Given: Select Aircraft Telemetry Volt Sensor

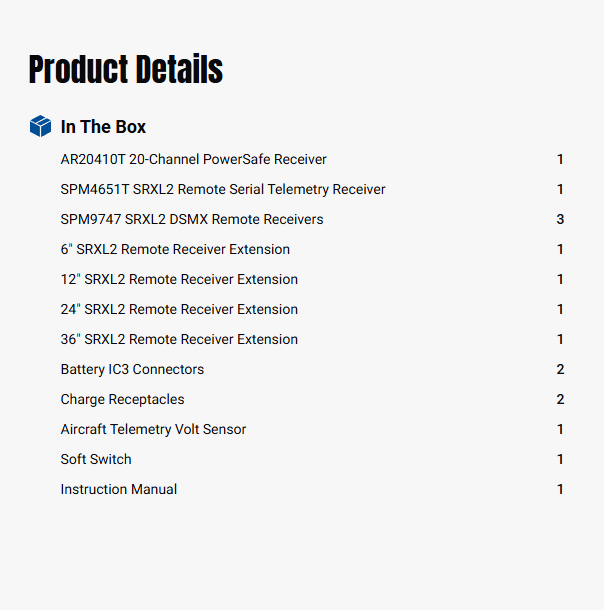Looking at the screenshot, I should coord(153,429).
